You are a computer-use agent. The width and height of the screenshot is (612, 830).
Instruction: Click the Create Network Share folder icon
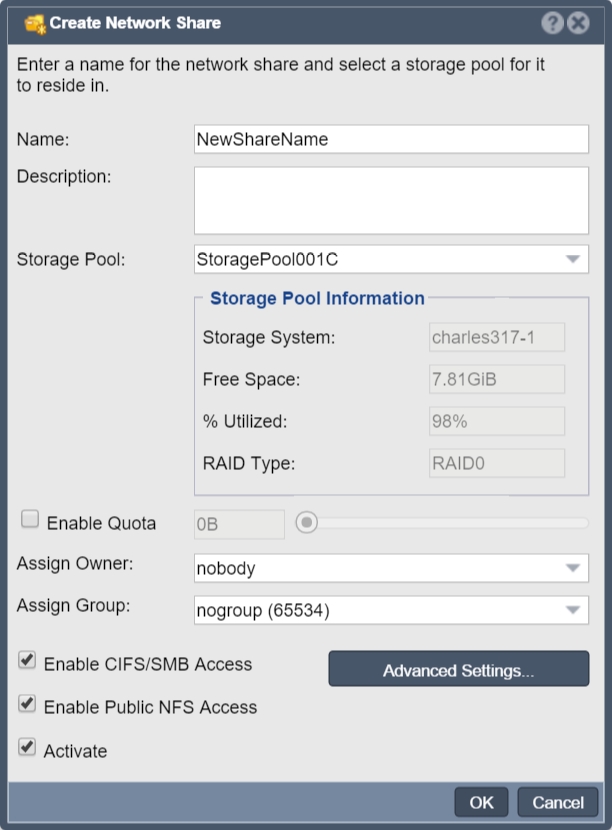click(x=35, y=24)
